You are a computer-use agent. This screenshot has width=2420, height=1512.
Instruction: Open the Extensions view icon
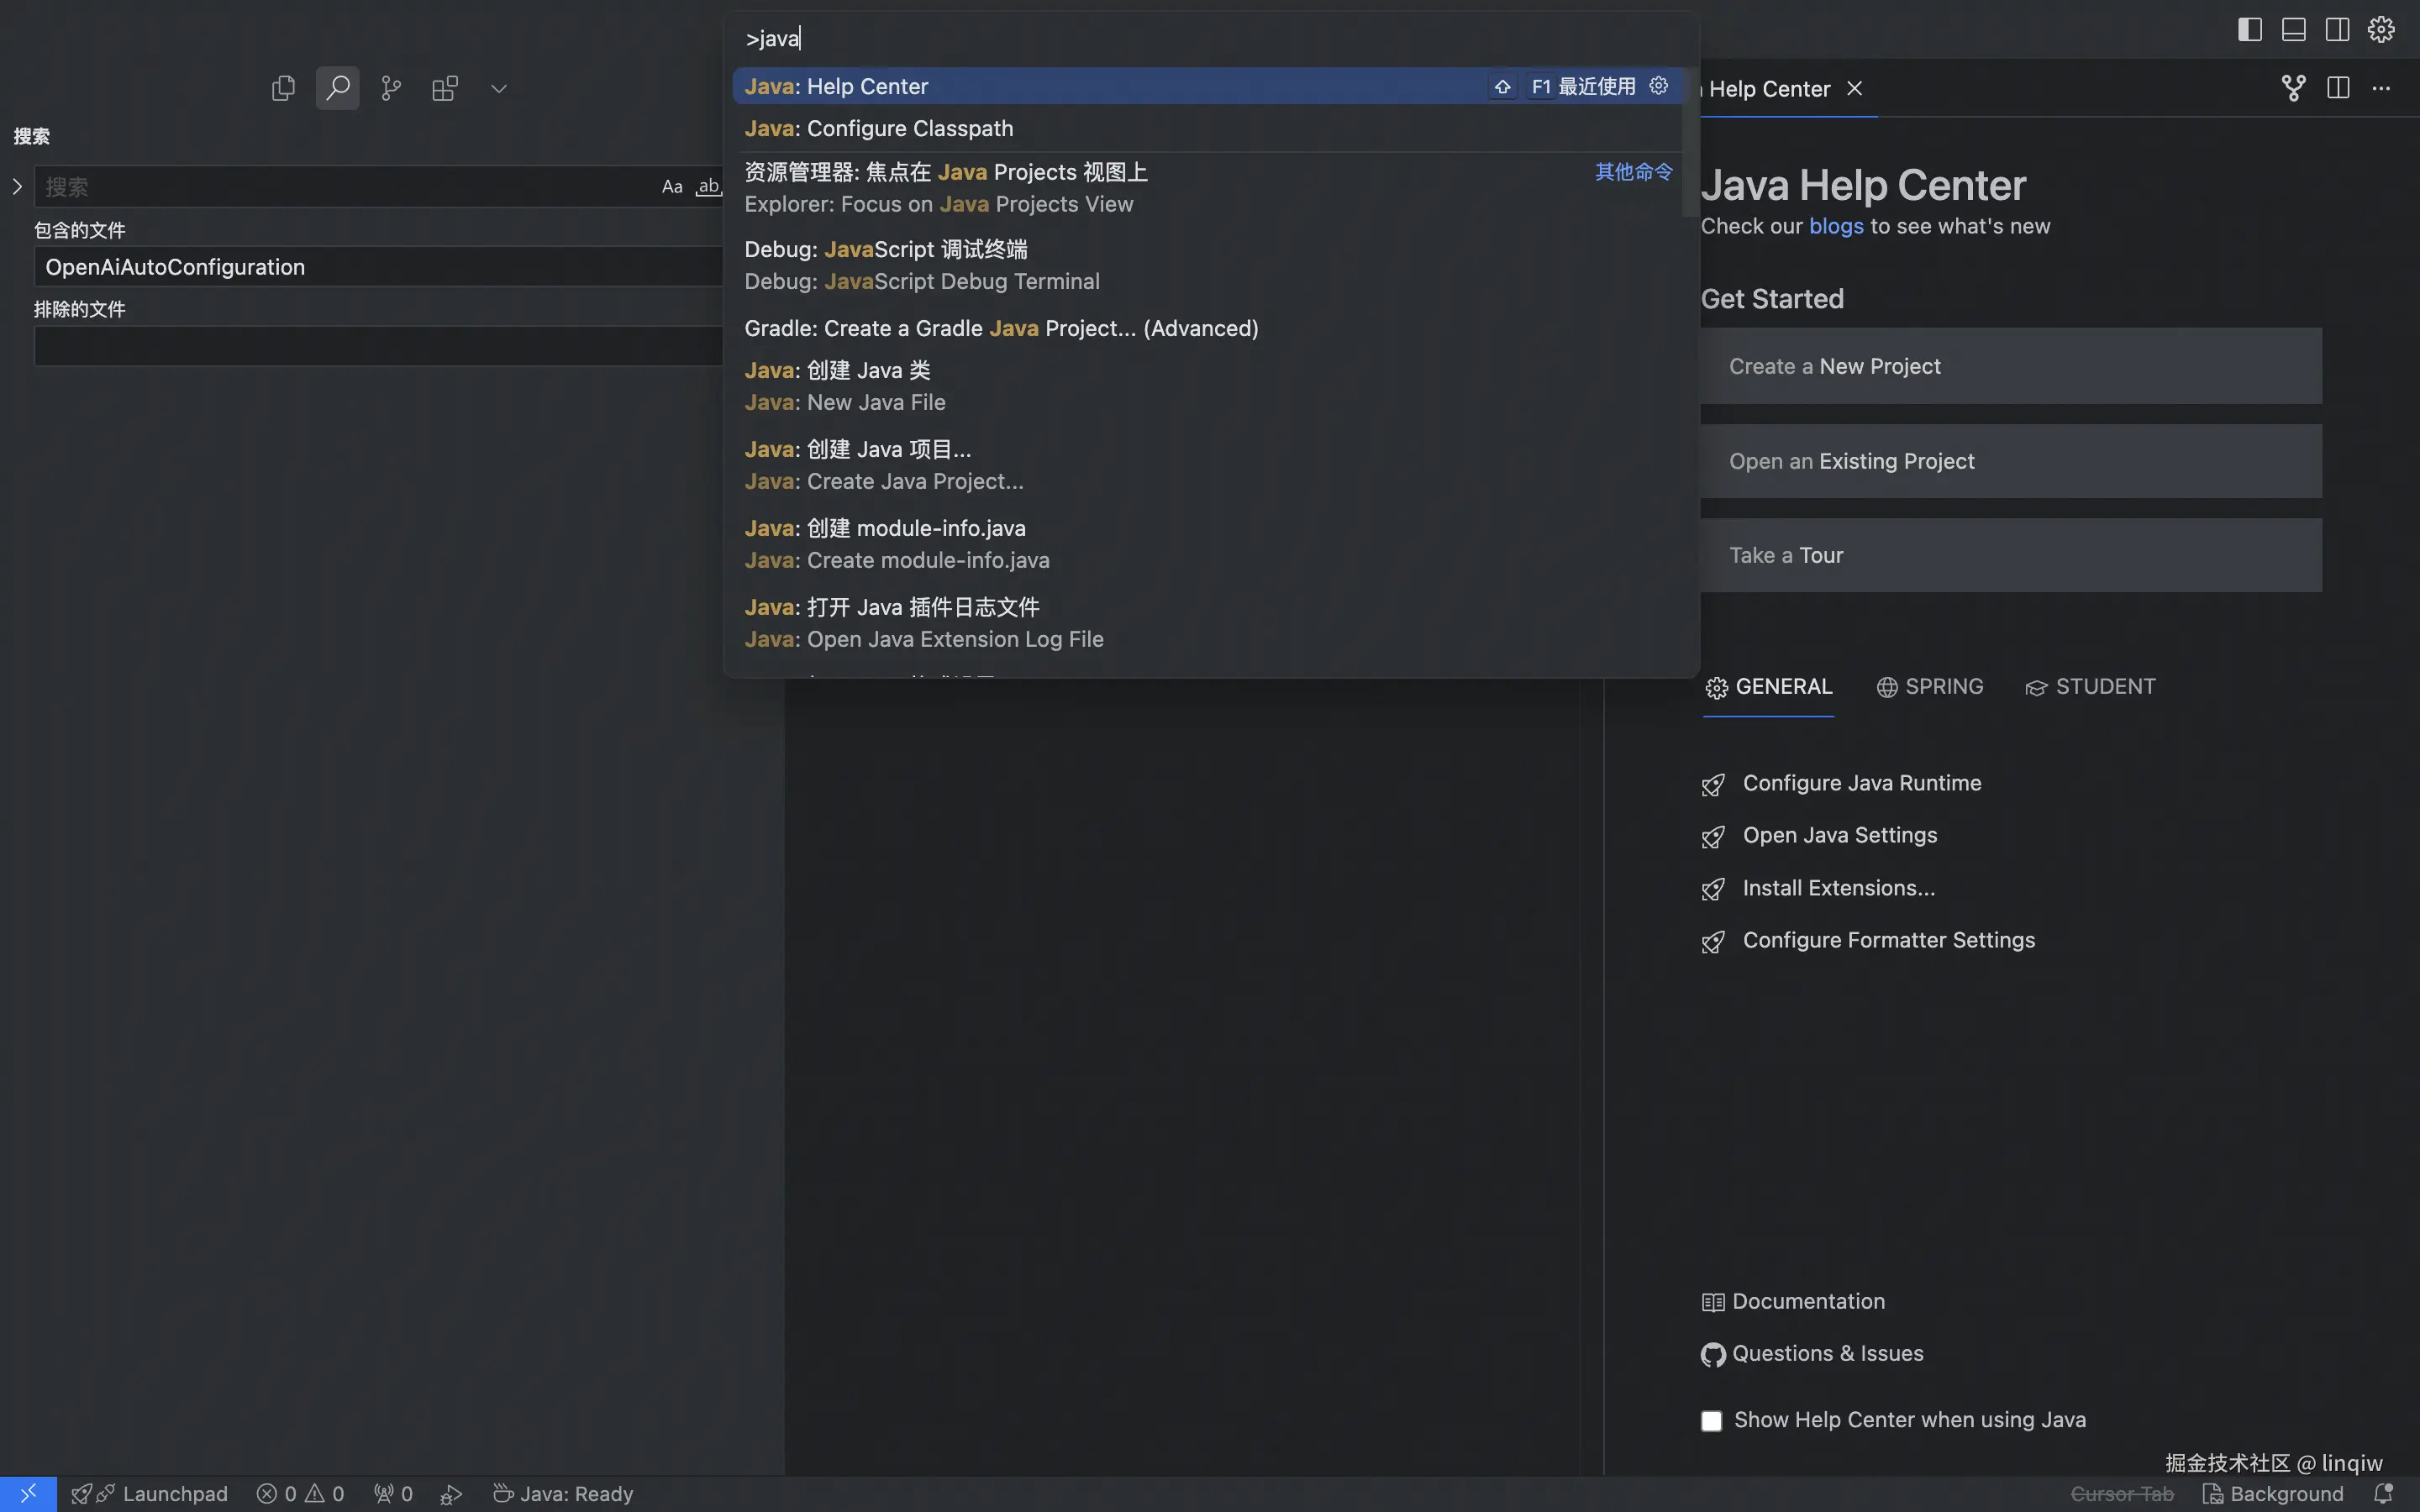[445, 88]
